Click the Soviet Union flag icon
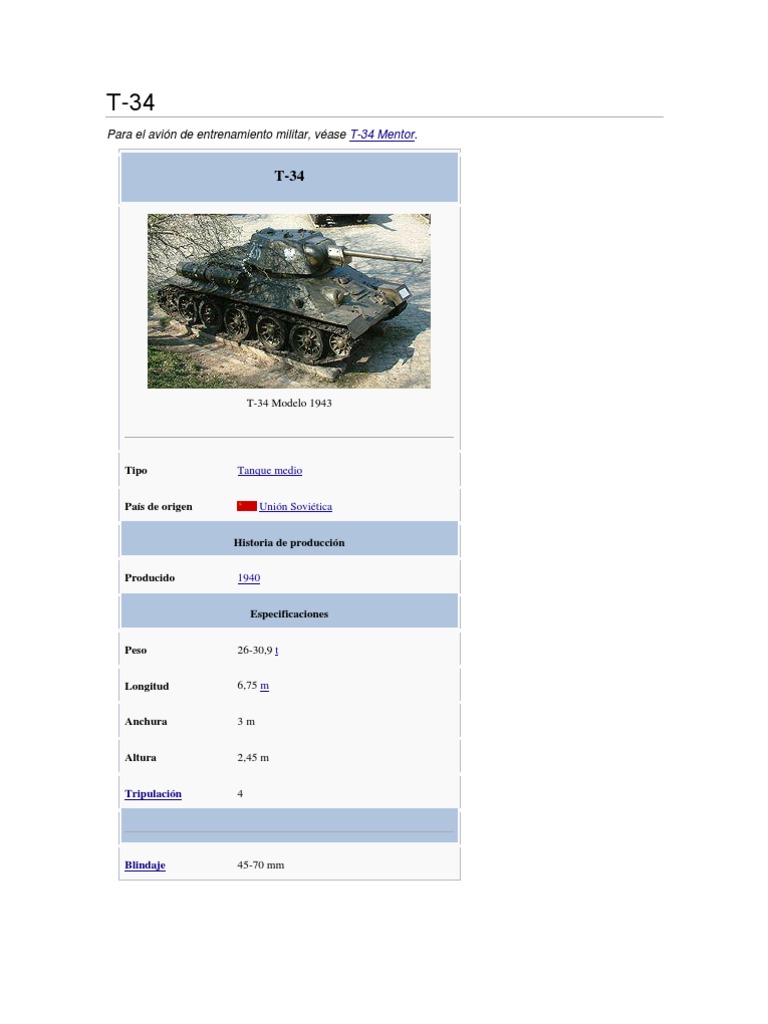Viewport: 768px width, 1024px height. tap(247, 506)
